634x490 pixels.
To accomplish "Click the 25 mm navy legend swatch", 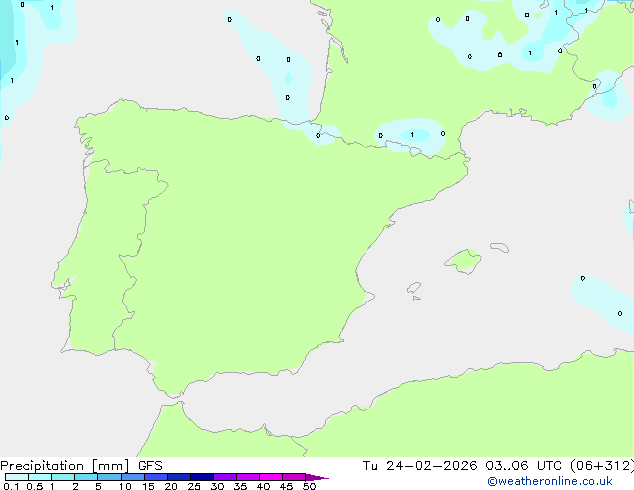I will pos(202,477).
